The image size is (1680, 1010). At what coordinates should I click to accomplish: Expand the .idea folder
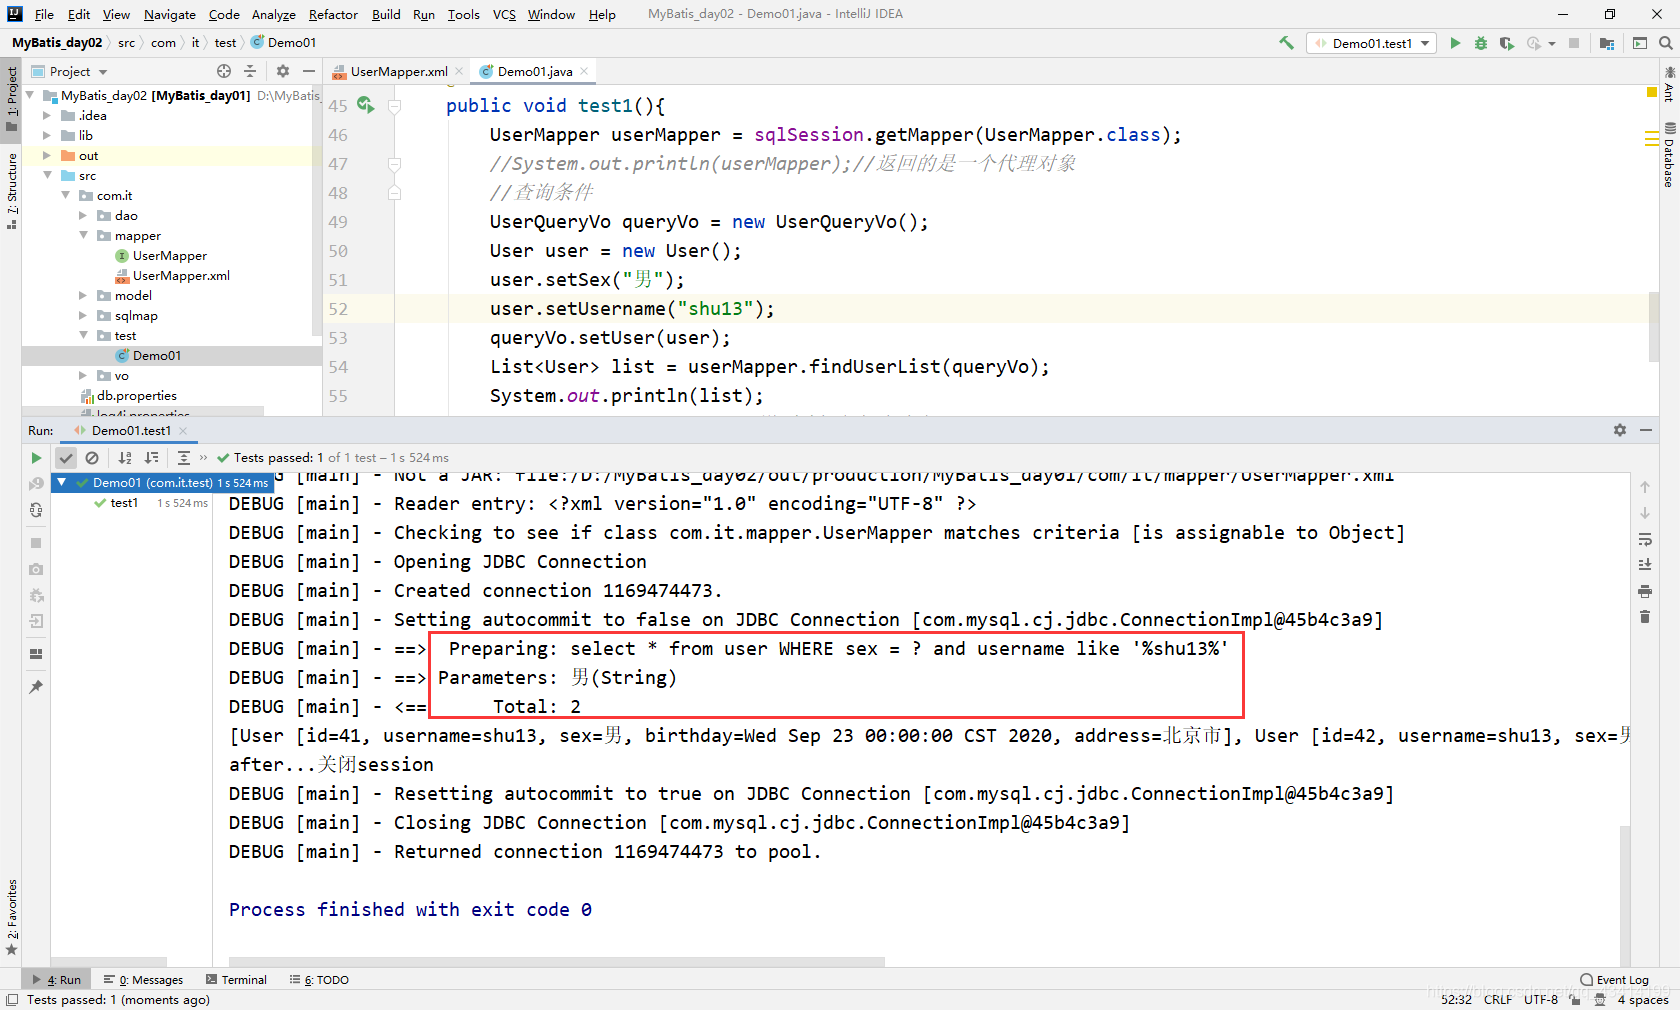click(x=46, y=115)
